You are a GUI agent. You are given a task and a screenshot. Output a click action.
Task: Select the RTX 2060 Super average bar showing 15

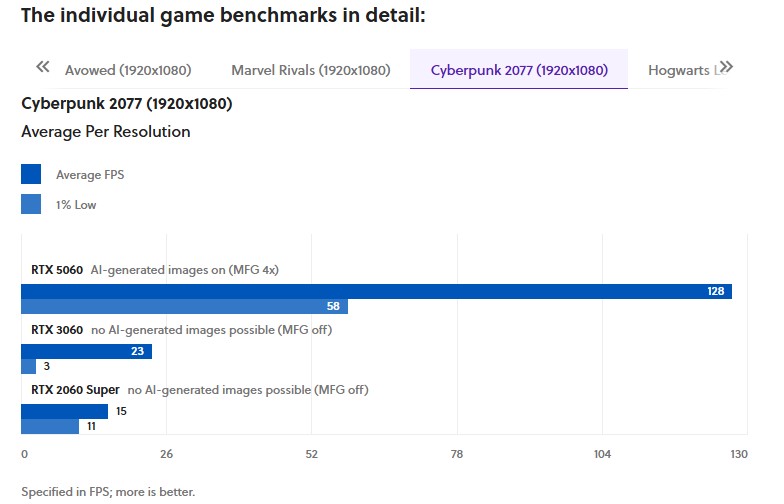pyautogui.click(x=64, y=412)
